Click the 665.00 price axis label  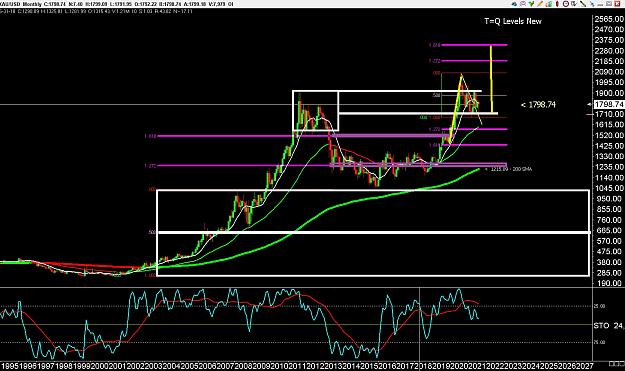(609, 230)
